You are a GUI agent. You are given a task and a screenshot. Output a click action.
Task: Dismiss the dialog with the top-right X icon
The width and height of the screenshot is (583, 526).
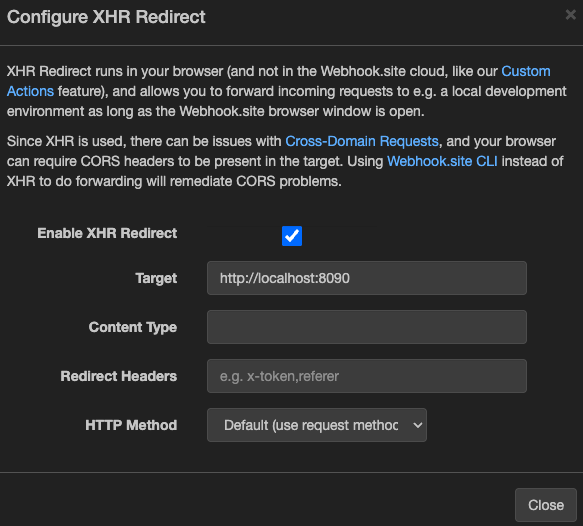pos(570,15)
